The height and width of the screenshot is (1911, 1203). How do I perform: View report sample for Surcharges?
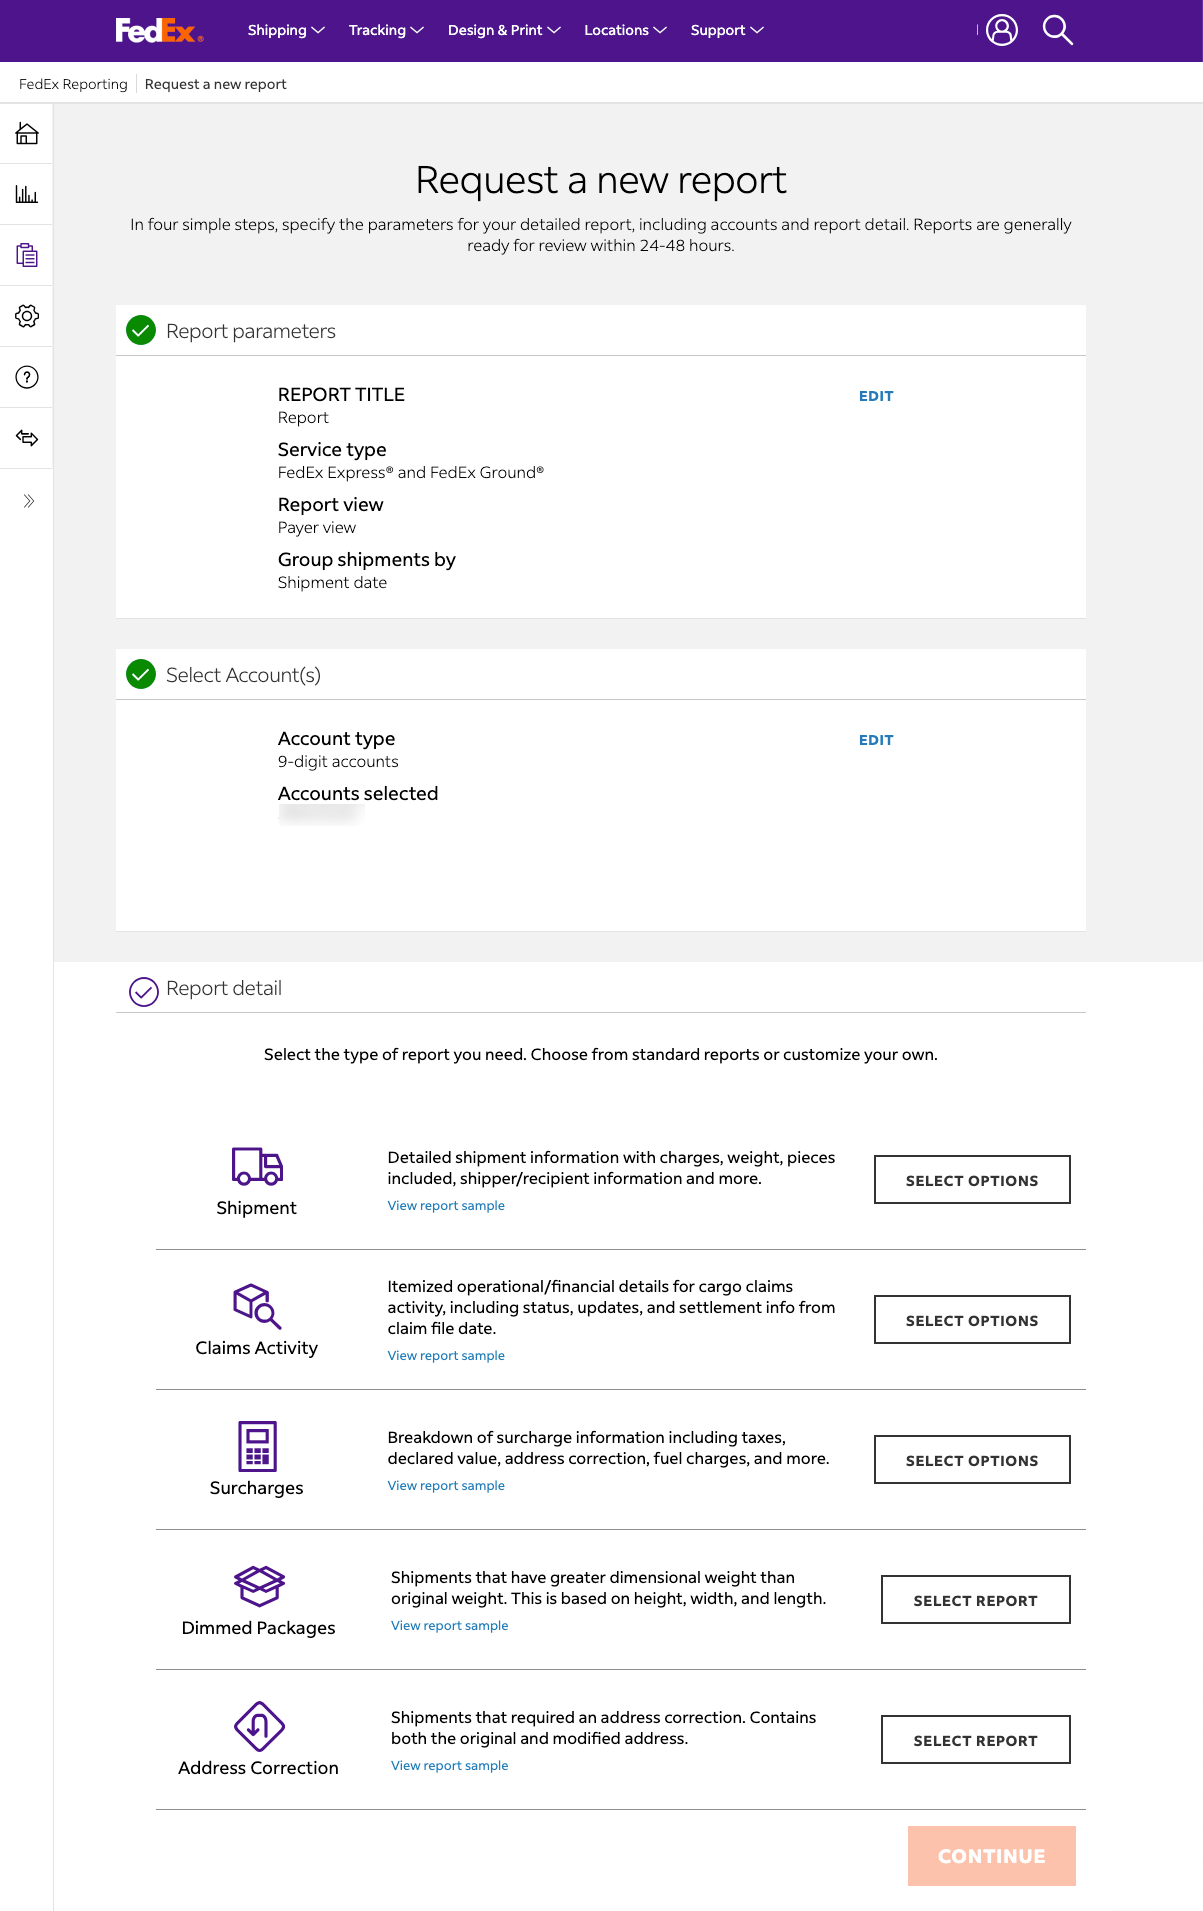click(446, 1486)
